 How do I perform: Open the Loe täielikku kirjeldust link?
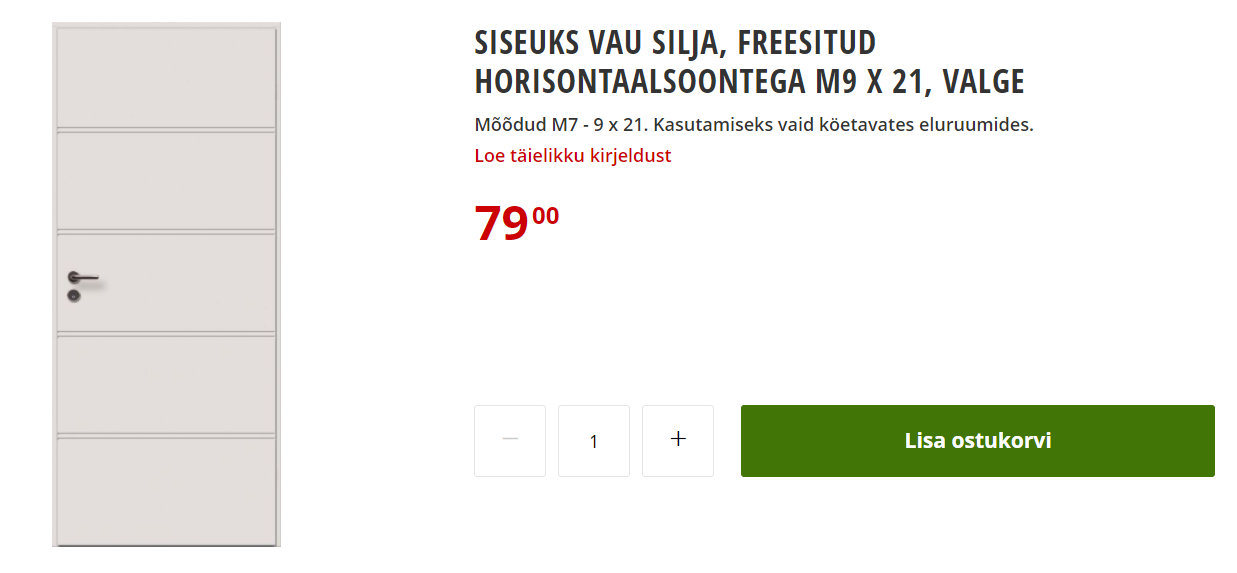(x=572, y=156)
